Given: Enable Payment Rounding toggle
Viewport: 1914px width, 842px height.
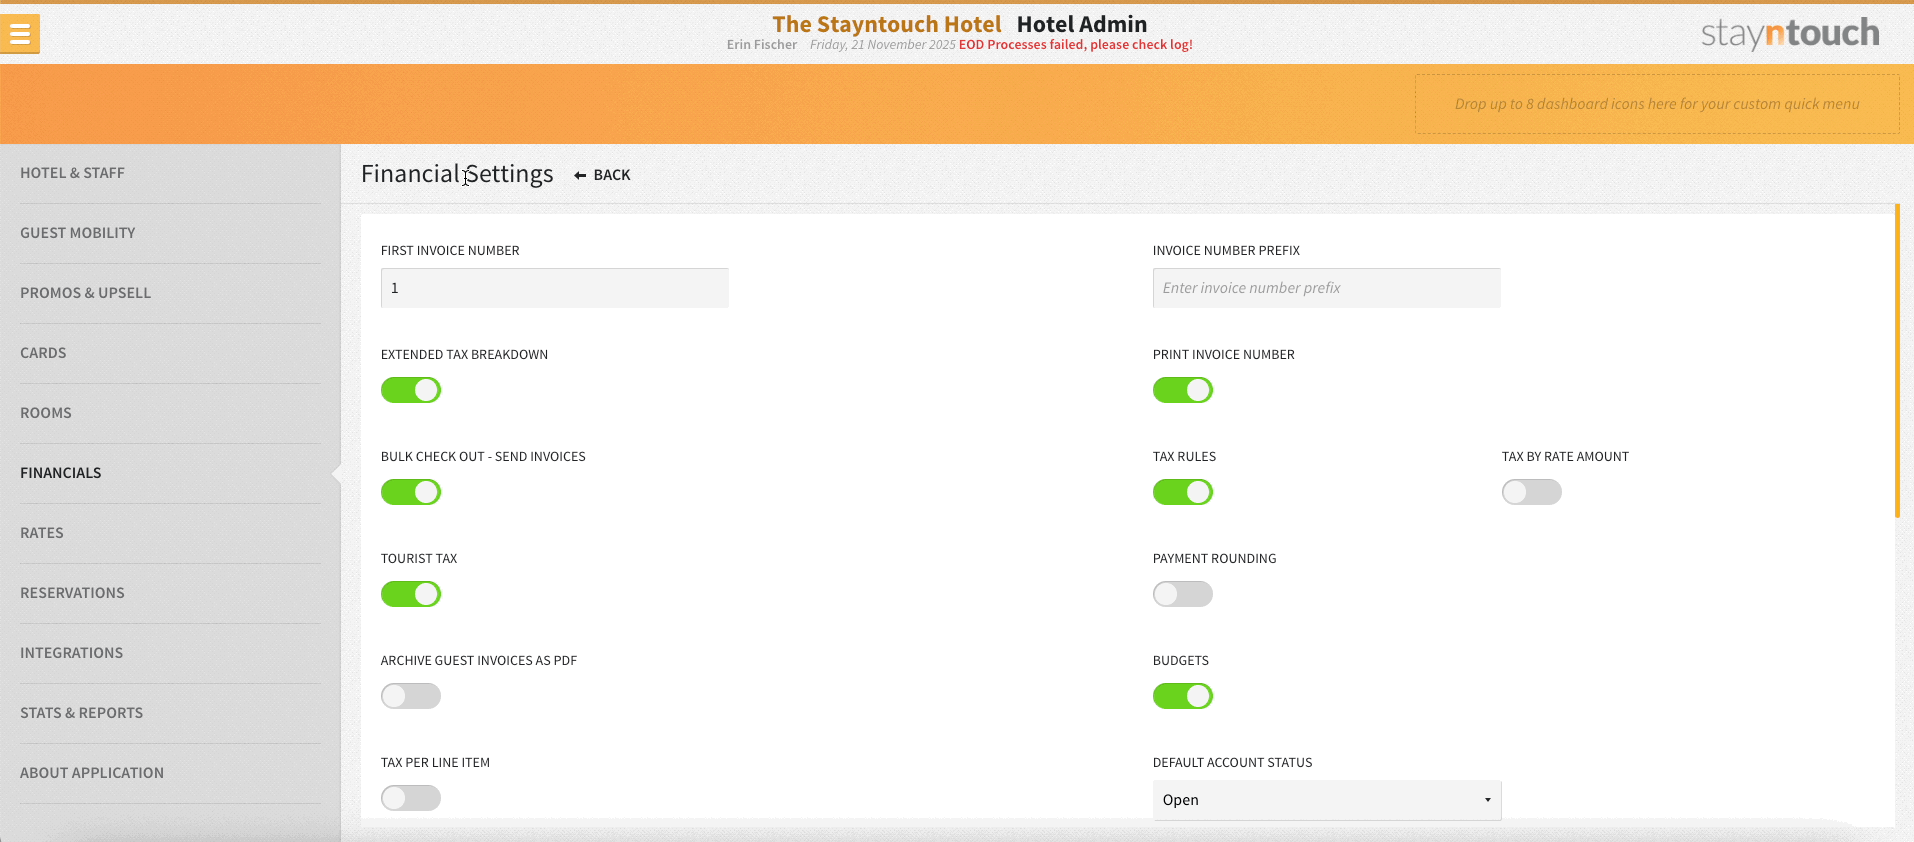Looking at the screenshot, I should [1183, 594].
